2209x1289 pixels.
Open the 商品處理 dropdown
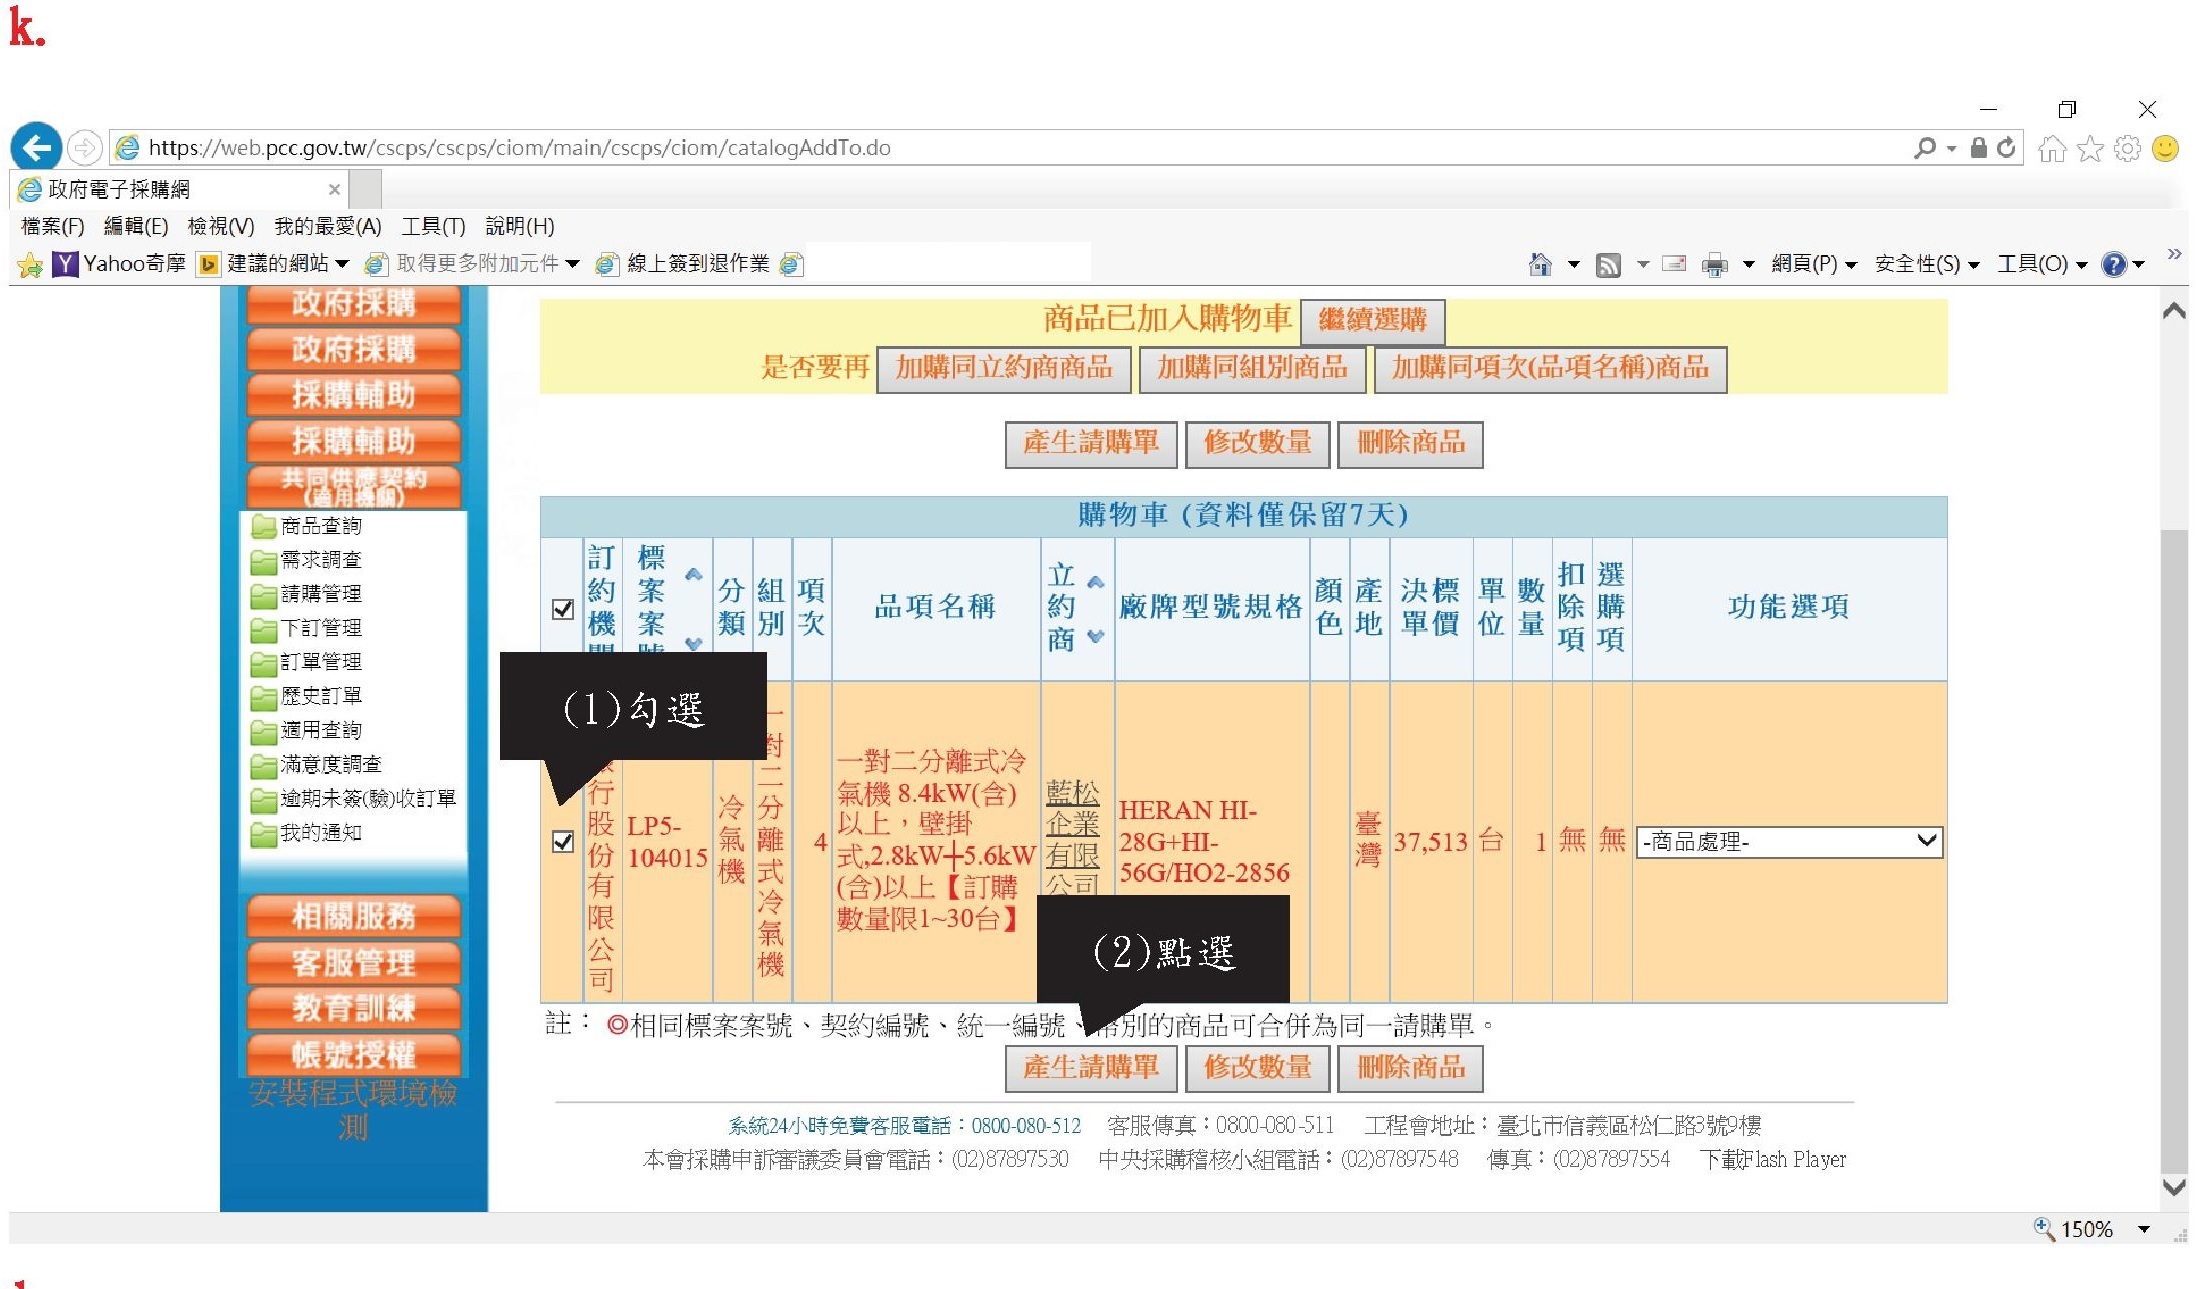click(1788, 842)
